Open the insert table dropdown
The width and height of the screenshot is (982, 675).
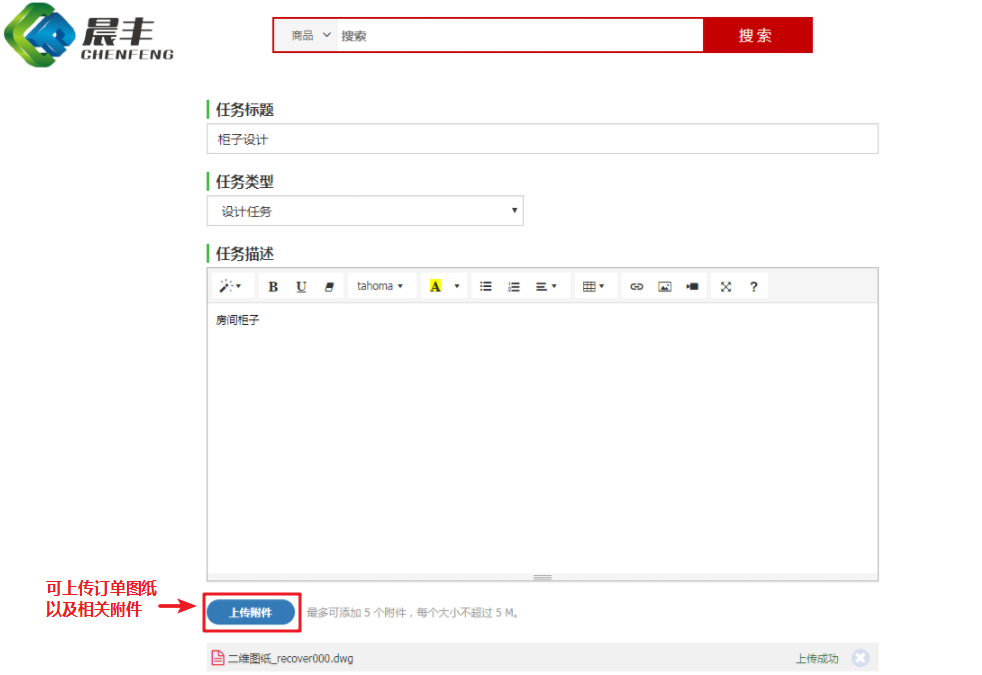(593, 286)
